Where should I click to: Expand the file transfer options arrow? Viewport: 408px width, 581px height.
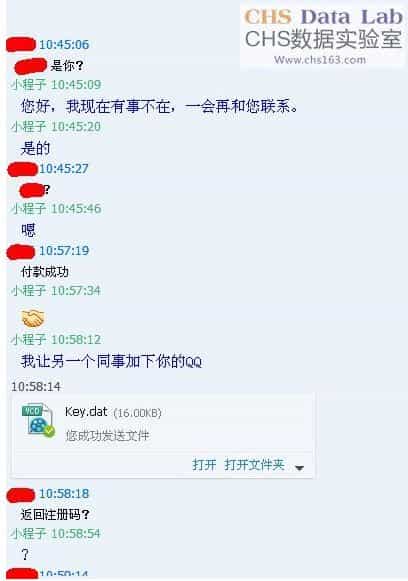click(299, 468)
